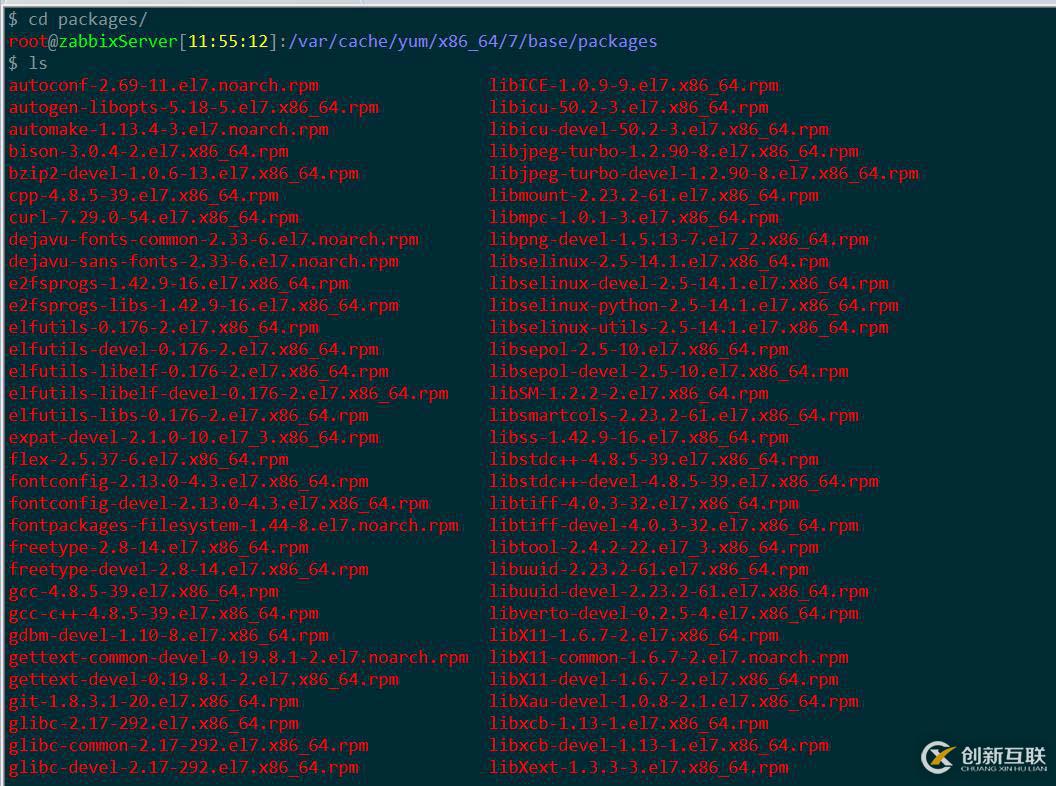Select elfutils-libelf-devel-0.176-2.el7.x86_64.rpm
The width and height of the screenshot is (1056, 786).
point(228,393)
